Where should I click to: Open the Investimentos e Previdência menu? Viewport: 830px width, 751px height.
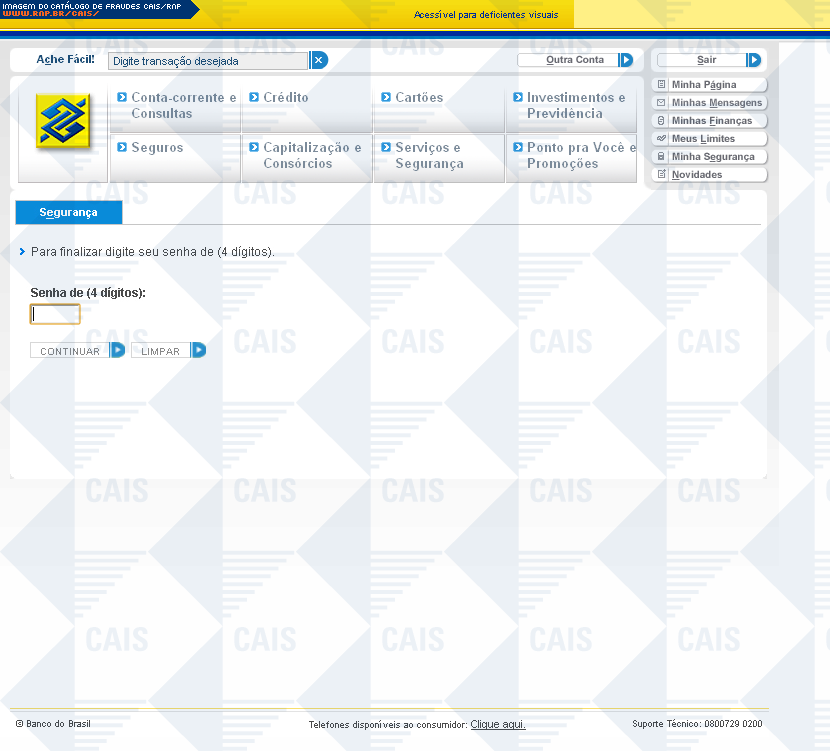(575, 105)
